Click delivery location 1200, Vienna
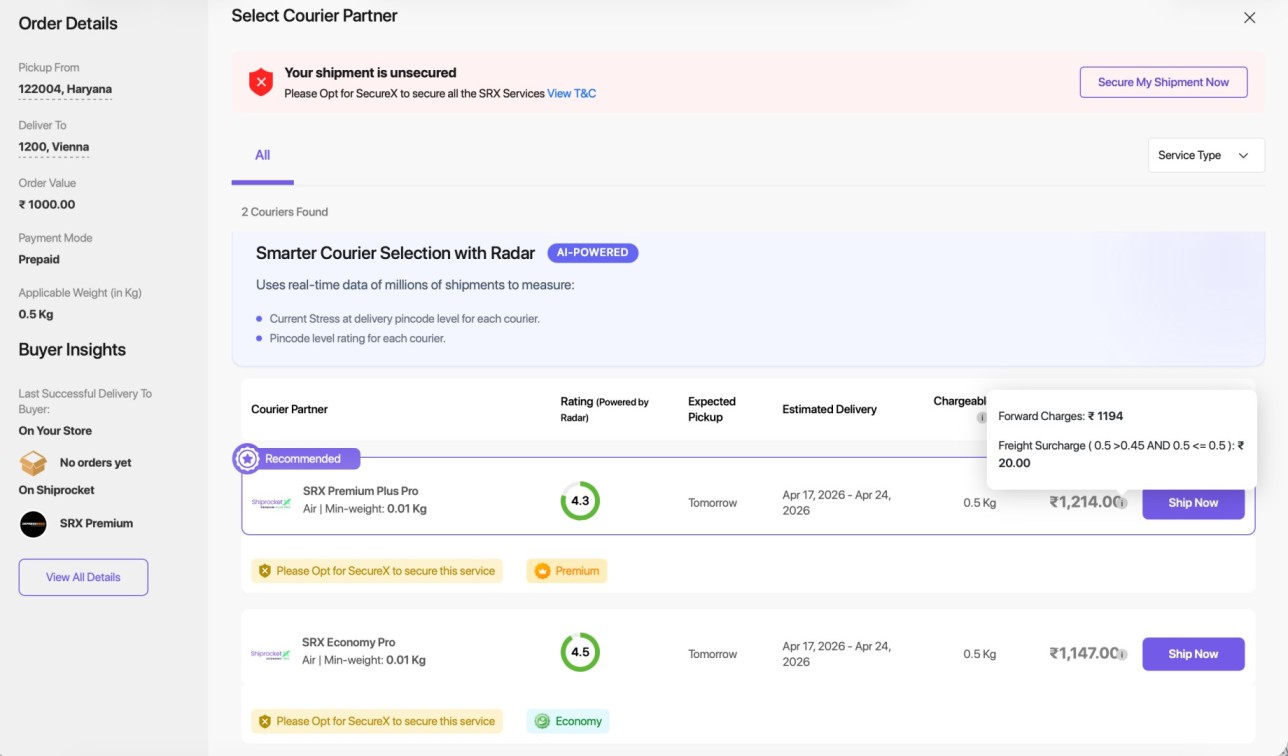This screenshot has width=1288, height=756. [x=54, y=147]
